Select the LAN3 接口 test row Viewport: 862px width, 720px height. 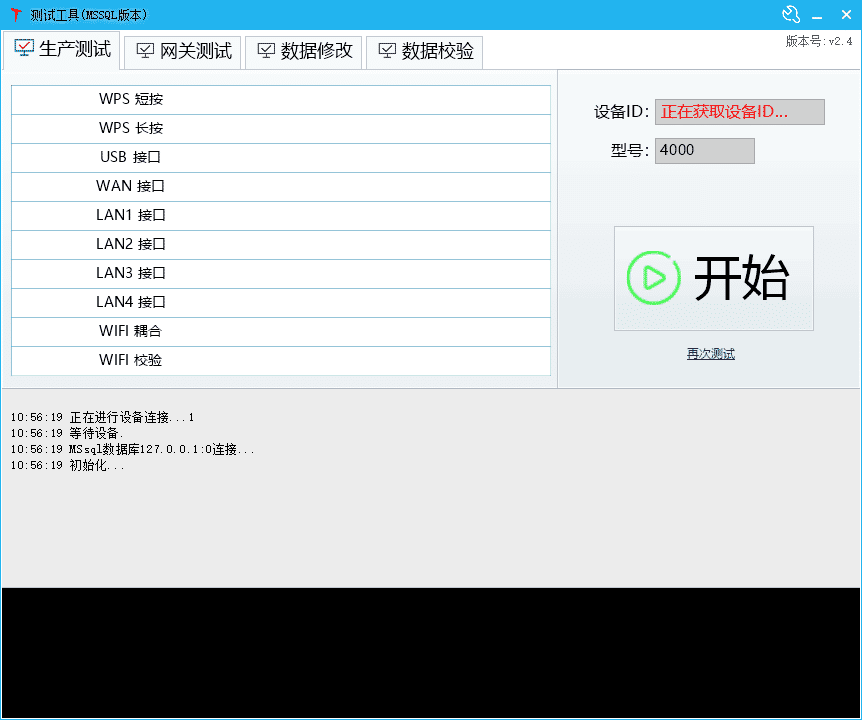(280, 273)
